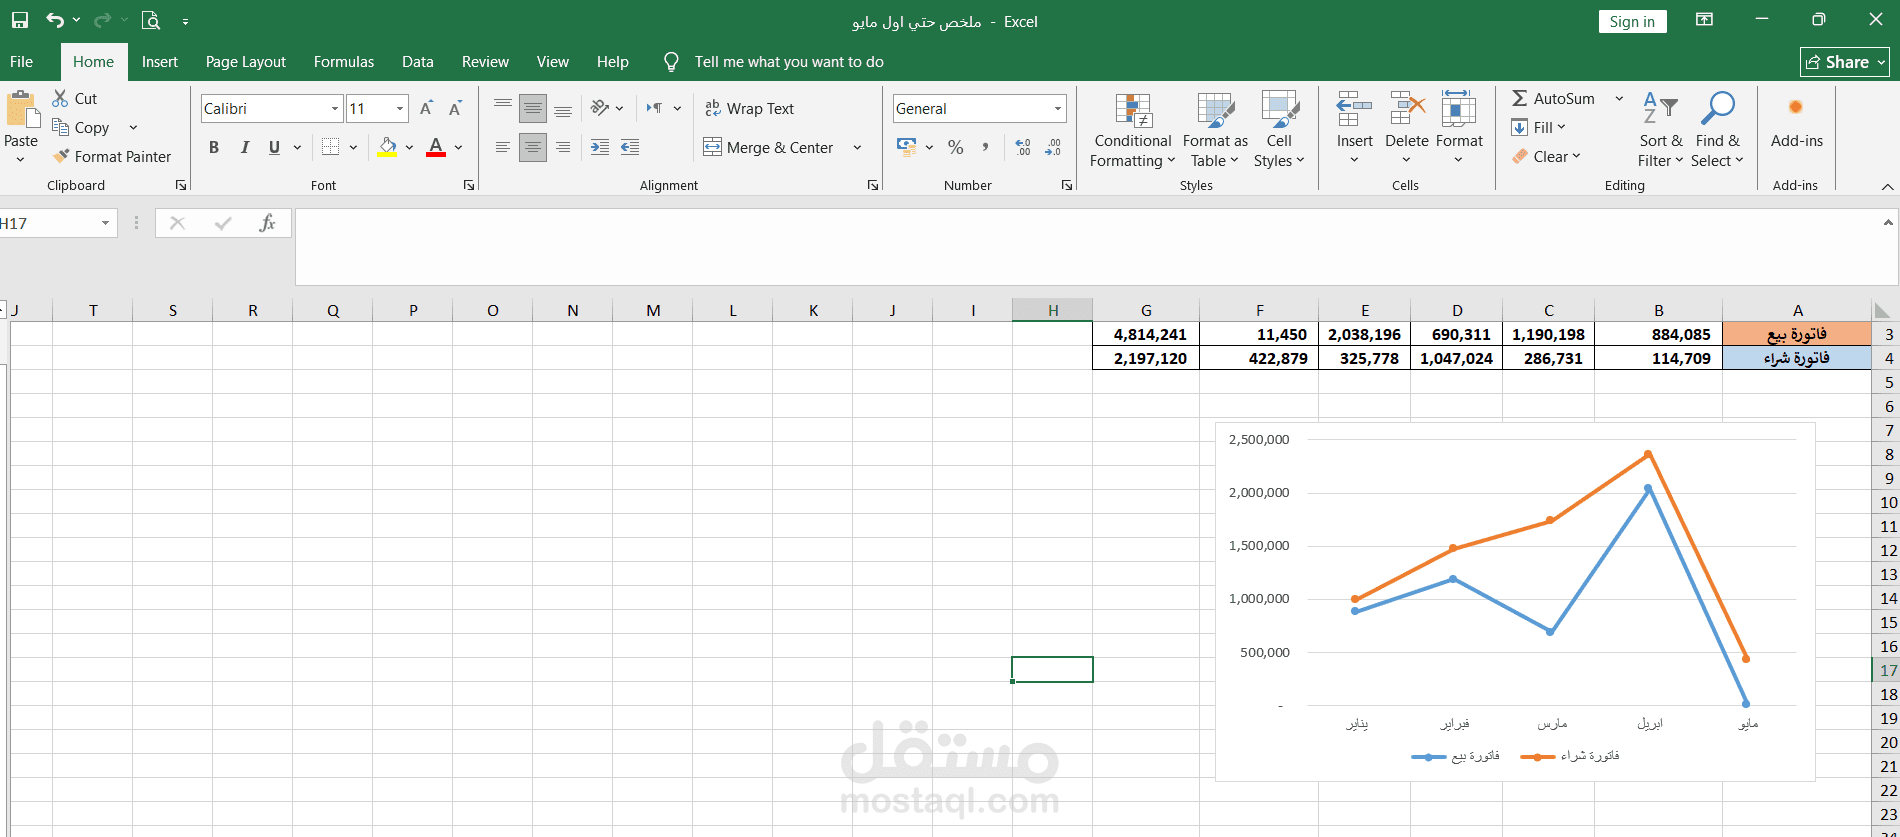Open Cell Styles gallery
The width and height of the screenshot is (1900, 837).
click(1279, 130)
